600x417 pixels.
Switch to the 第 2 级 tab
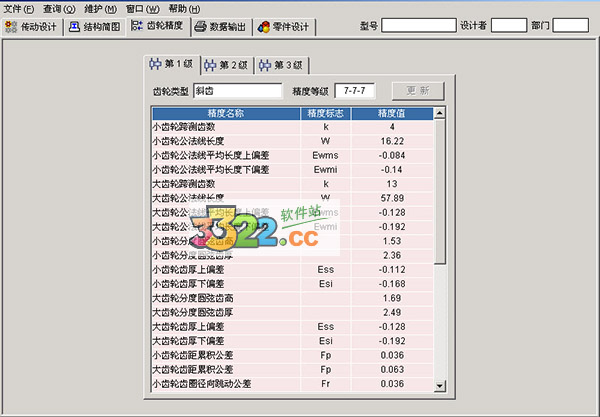(x=227, y=65)
